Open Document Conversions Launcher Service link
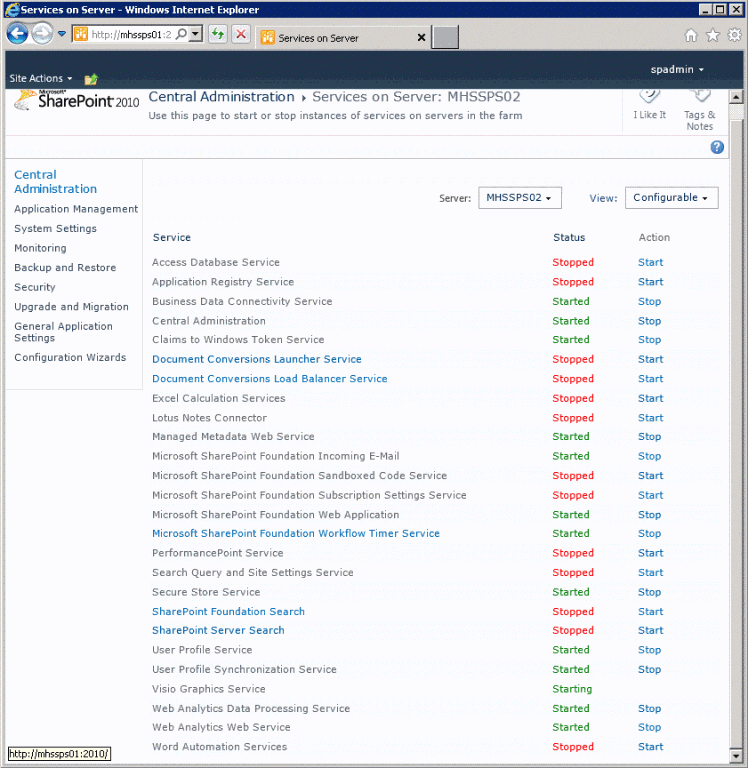 [x=257, y=360]
